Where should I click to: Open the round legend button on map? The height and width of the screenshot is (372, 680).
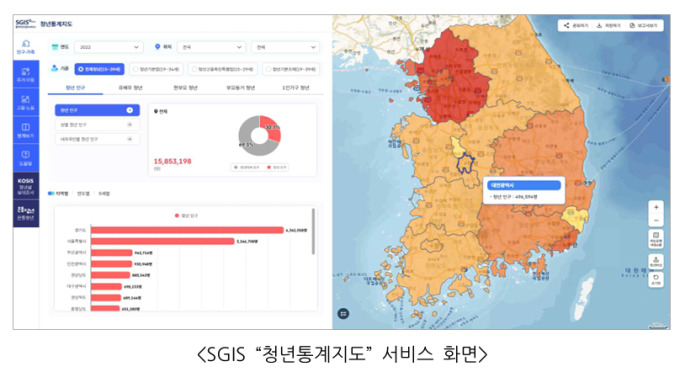pos(343,313)
